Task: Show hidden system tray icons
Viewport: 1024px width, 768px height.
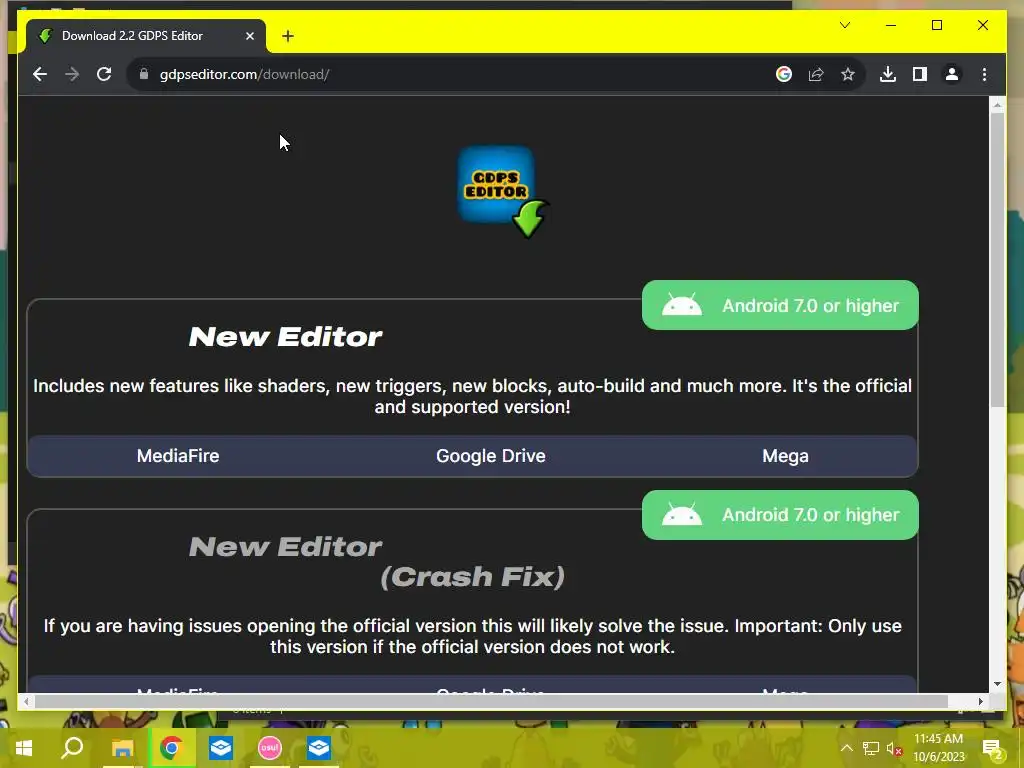Action: tap(846, 748)
